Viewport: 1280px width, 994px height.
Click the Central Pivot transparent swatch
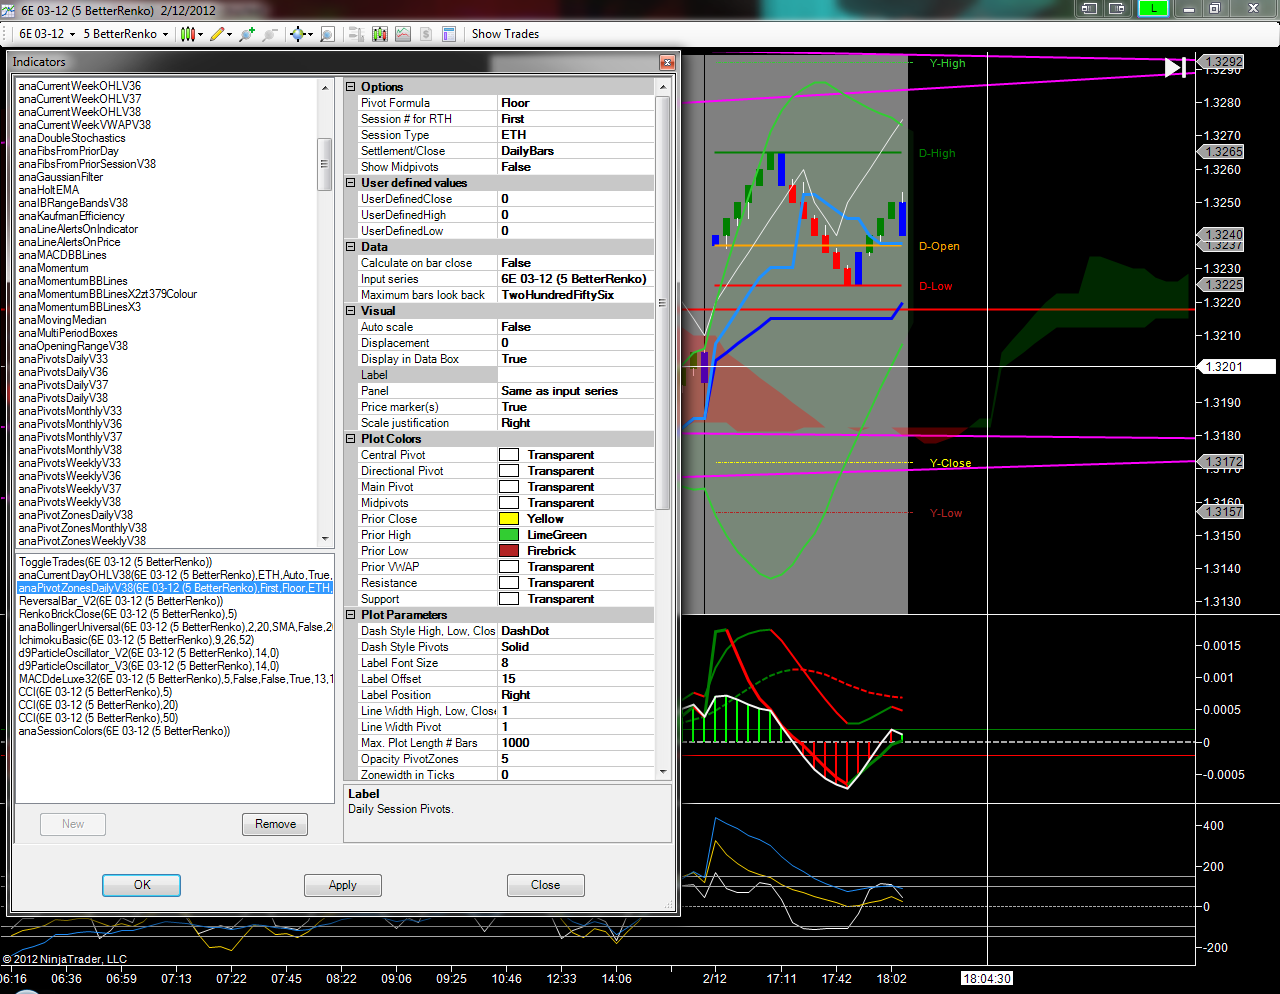coord(509,455)
